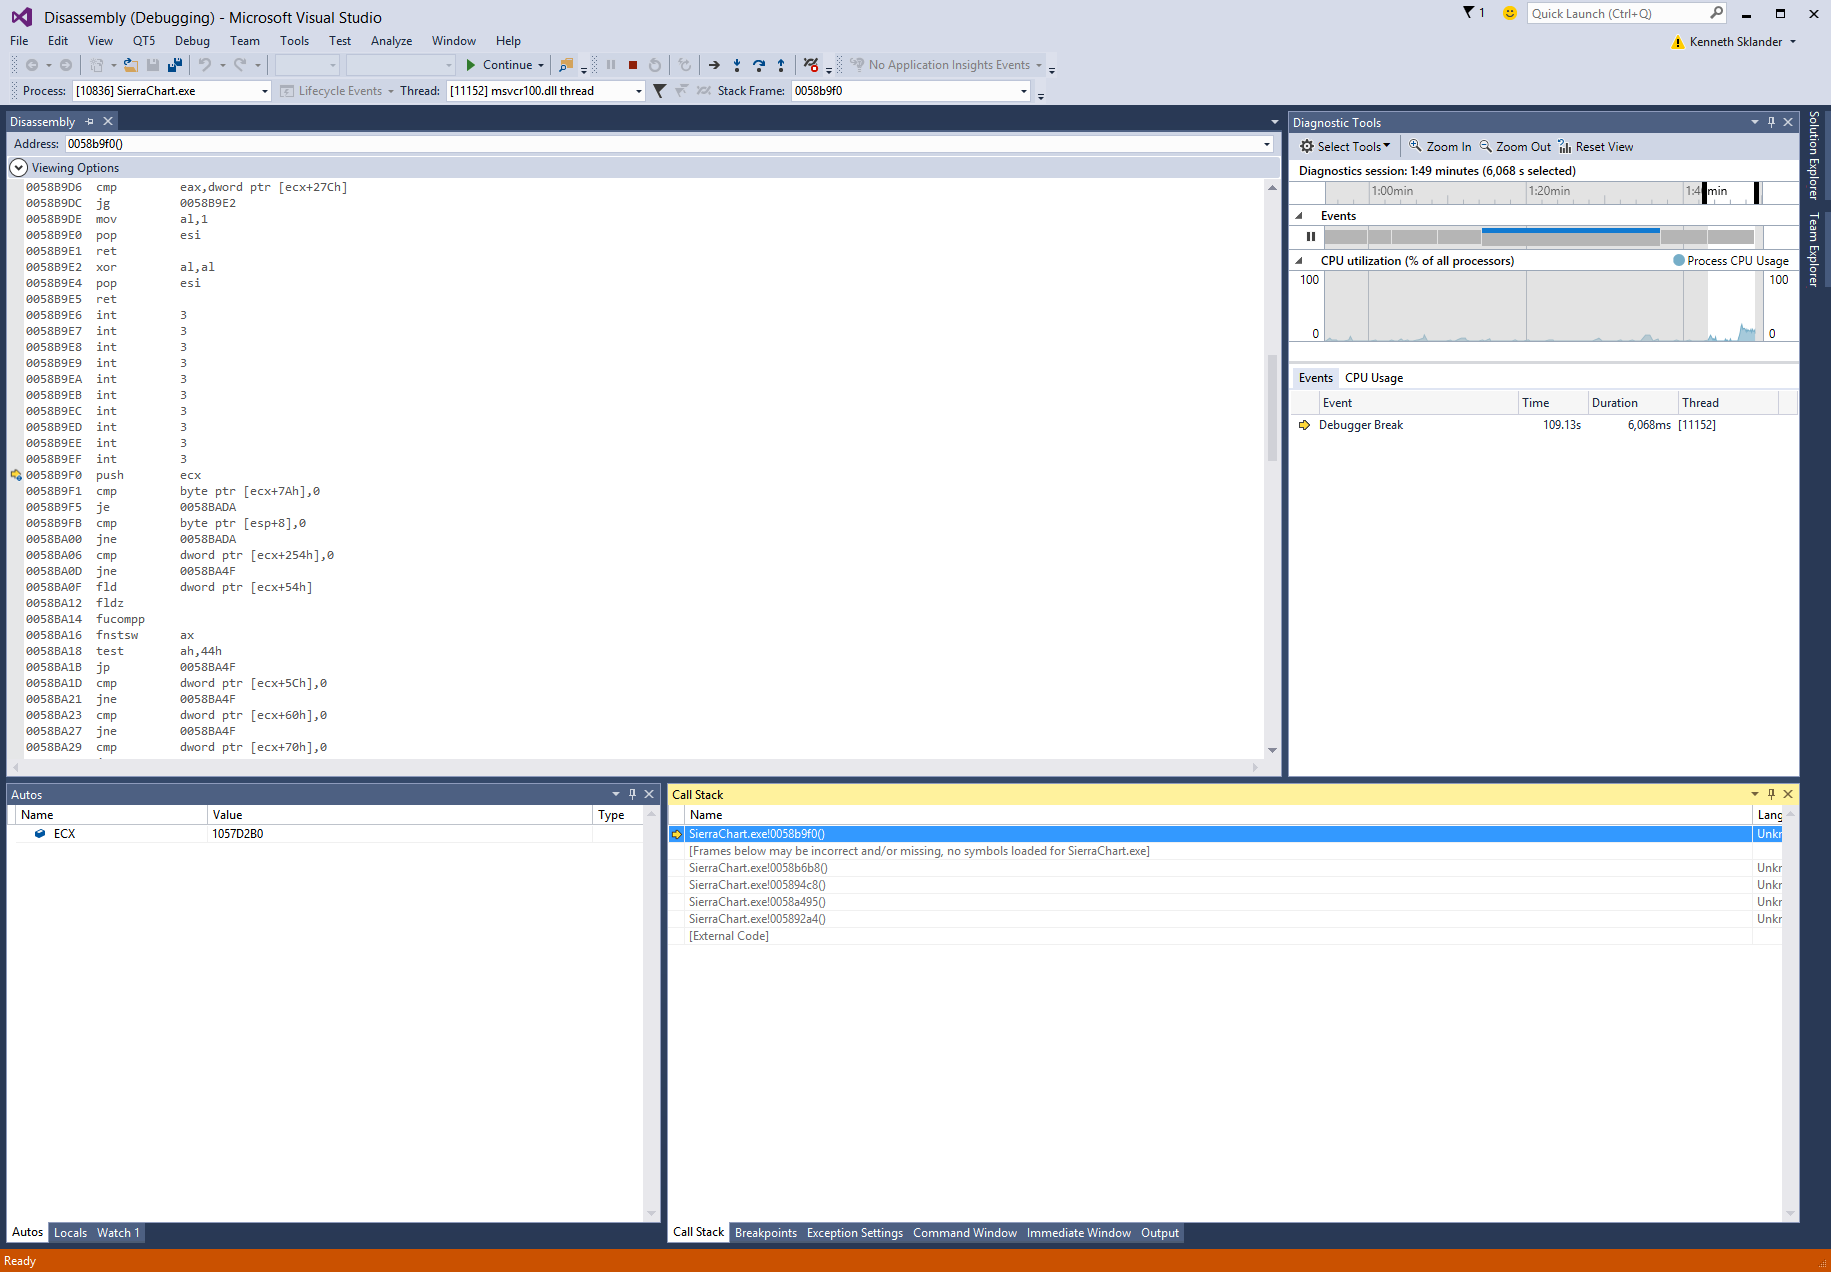Open the Stack Frame combo box
Image resolution: width=1831 pixels, height=1272 pixels.
(x=911, y=91)
